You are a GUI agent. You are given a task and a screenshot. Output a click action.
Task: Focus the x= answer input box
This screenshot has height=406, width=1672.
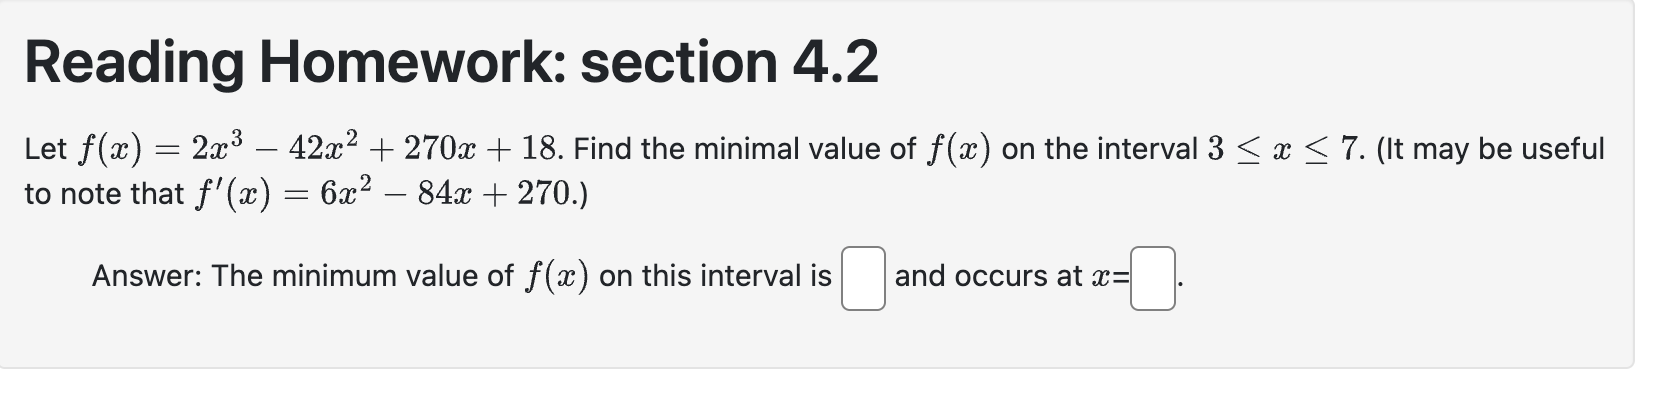[1152, 279]
